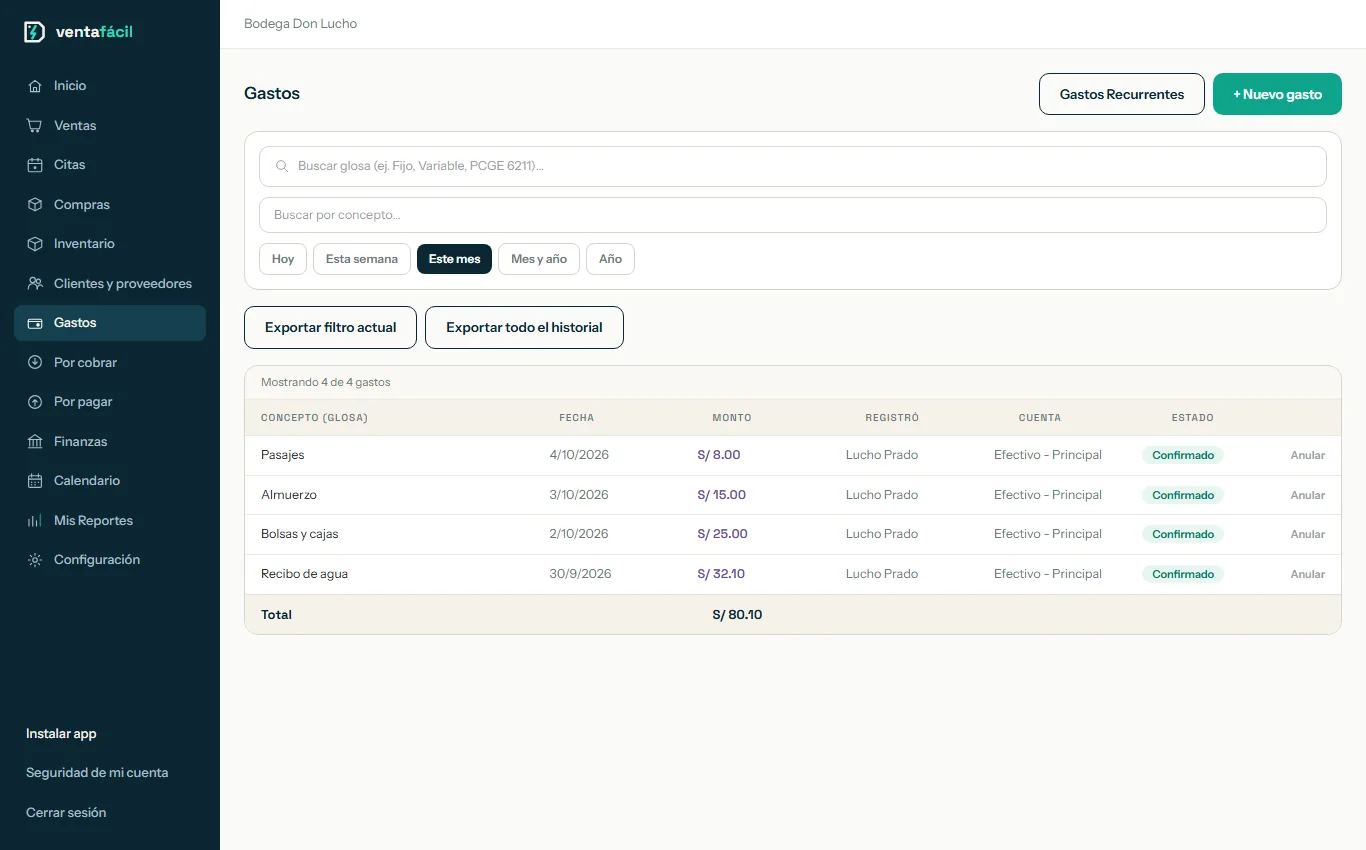The image size is (1366, 850).
Task: Focus the Buscar por concepto field
Action: tap(793, 215)
